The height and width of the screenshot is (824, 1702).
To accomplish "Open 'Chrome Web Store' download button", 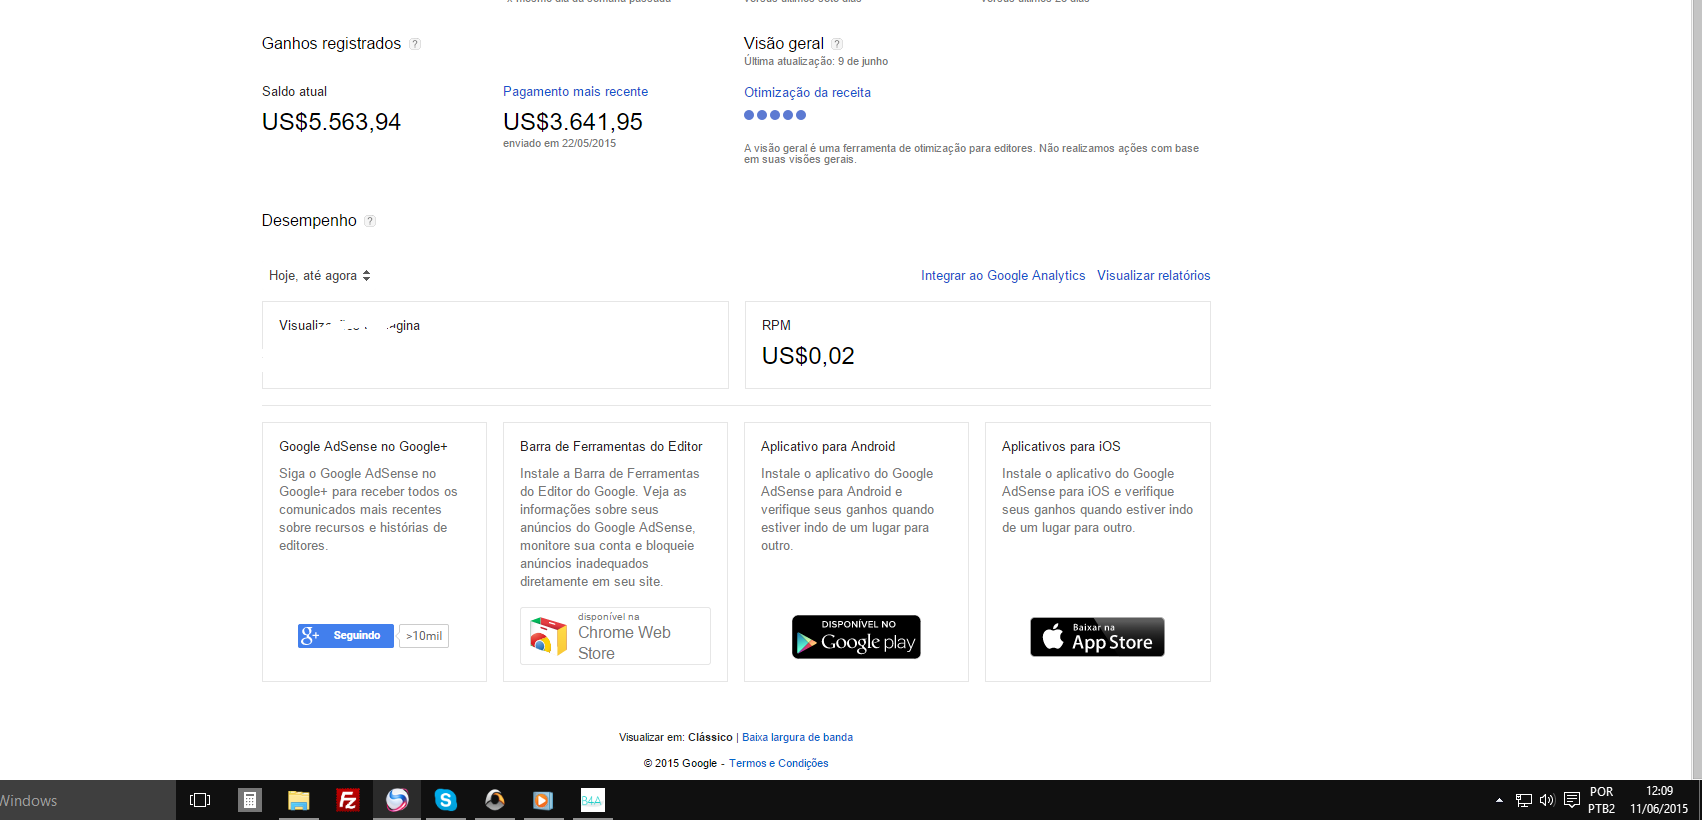I will [x=615, y=636].
